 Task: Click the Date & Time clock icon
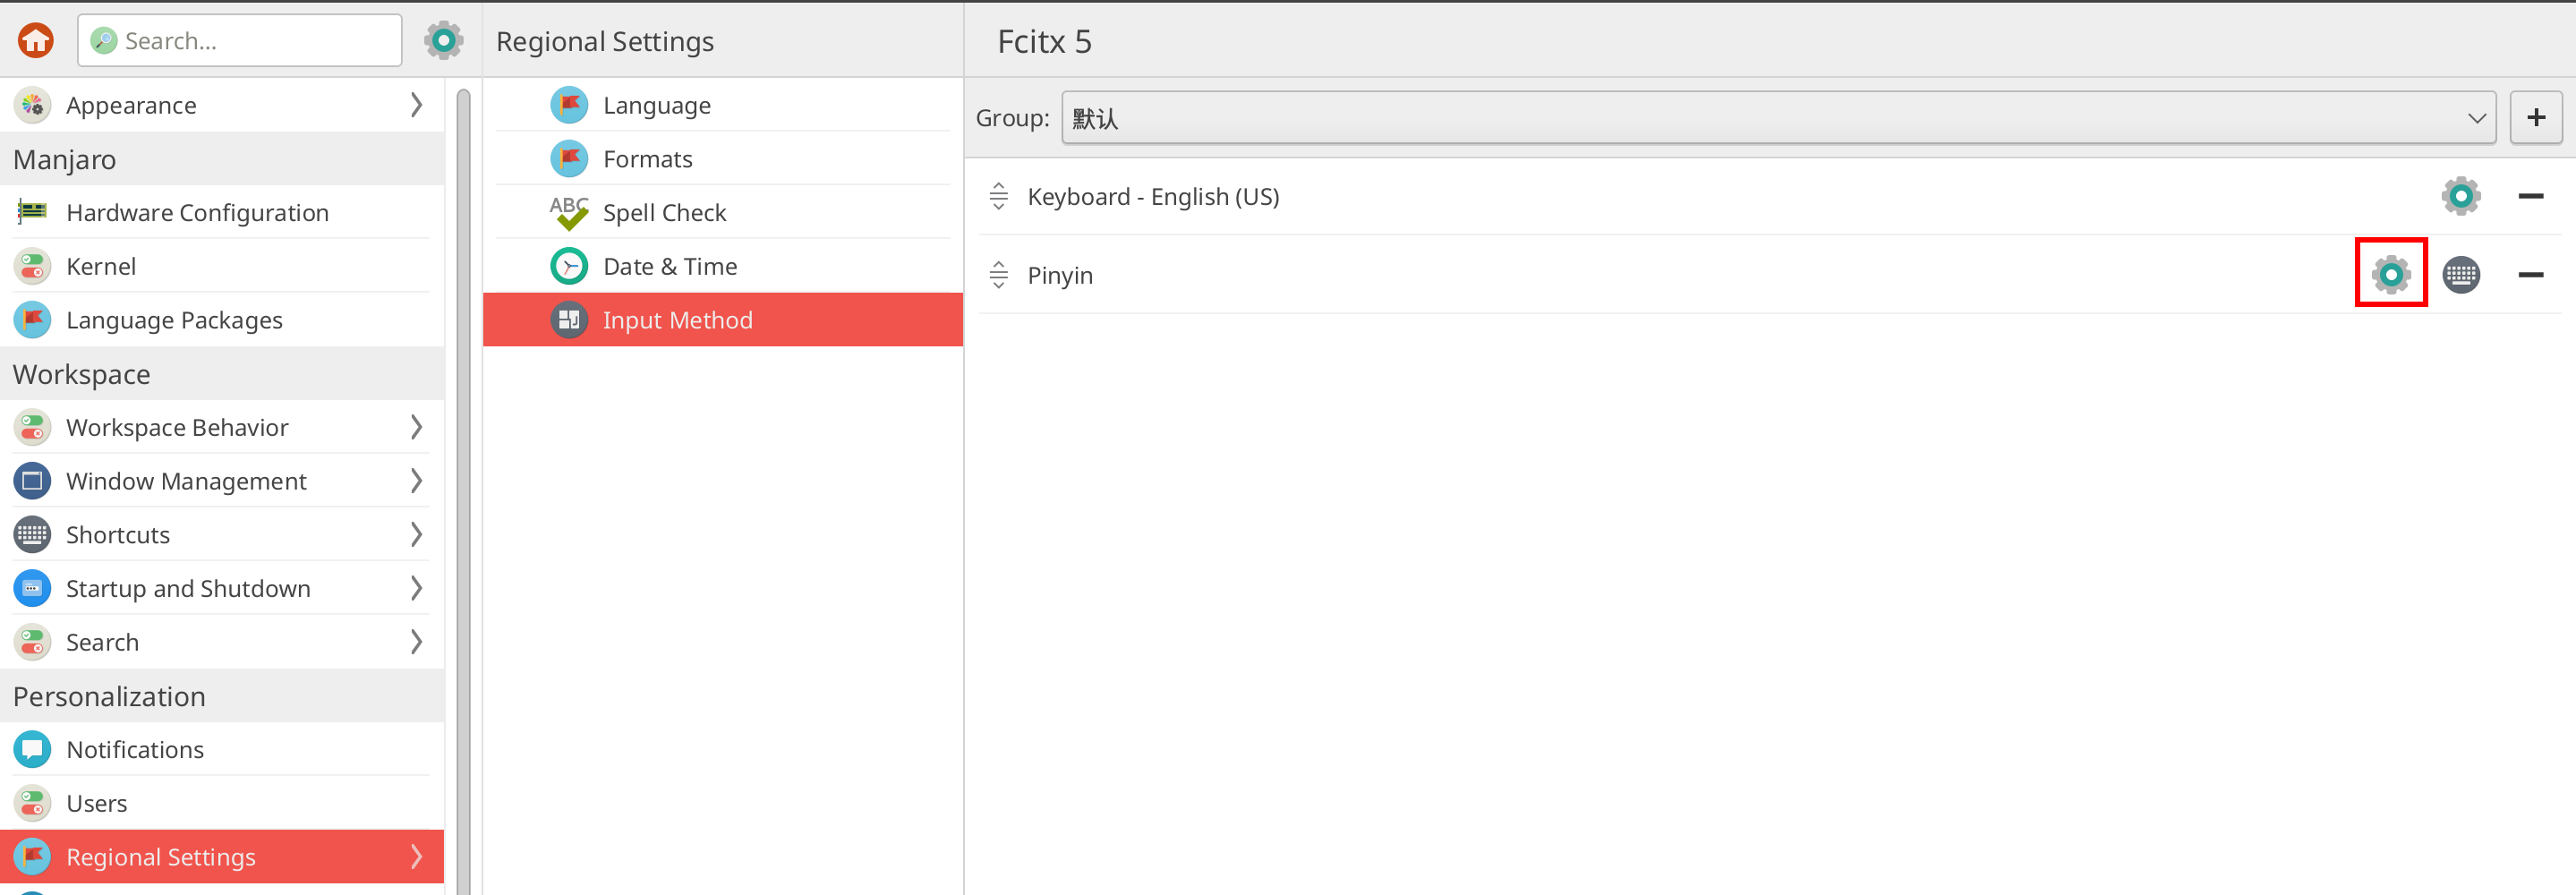[x=569, y=266]
